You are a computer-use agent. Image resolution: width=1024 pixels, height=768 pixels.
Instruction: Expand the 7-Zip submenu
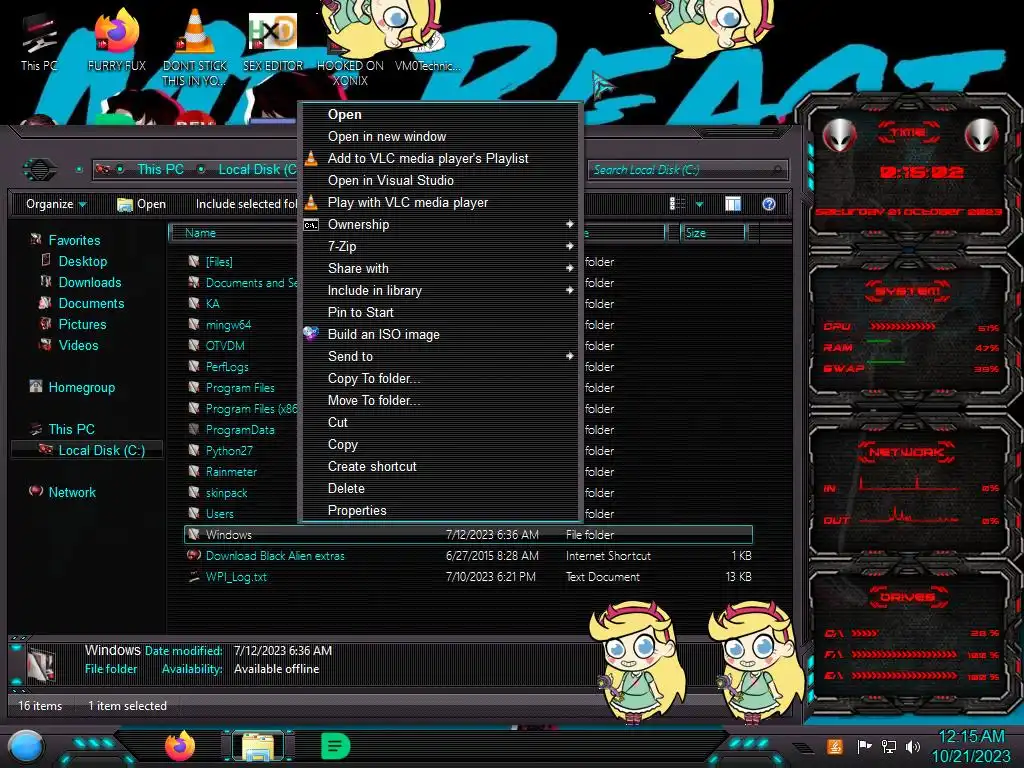[440, 246]
